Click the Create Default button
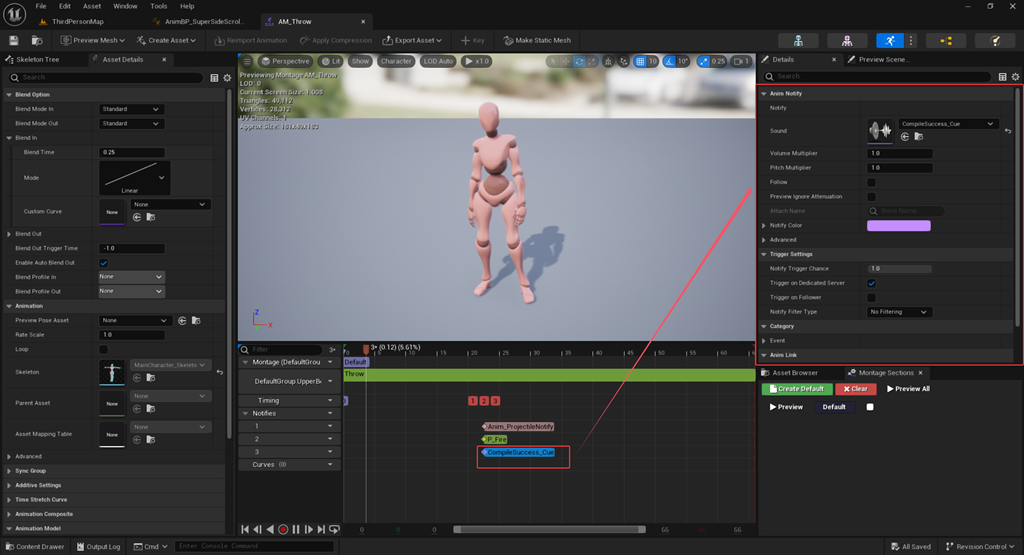The image size is (1024, 555). click(797, 389)
